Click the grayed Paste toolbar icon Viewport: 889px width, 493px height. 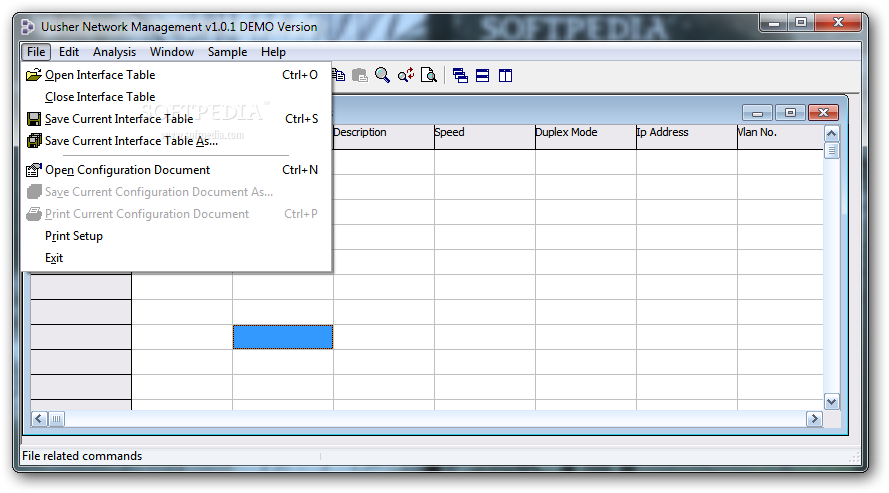click(360, 75)
